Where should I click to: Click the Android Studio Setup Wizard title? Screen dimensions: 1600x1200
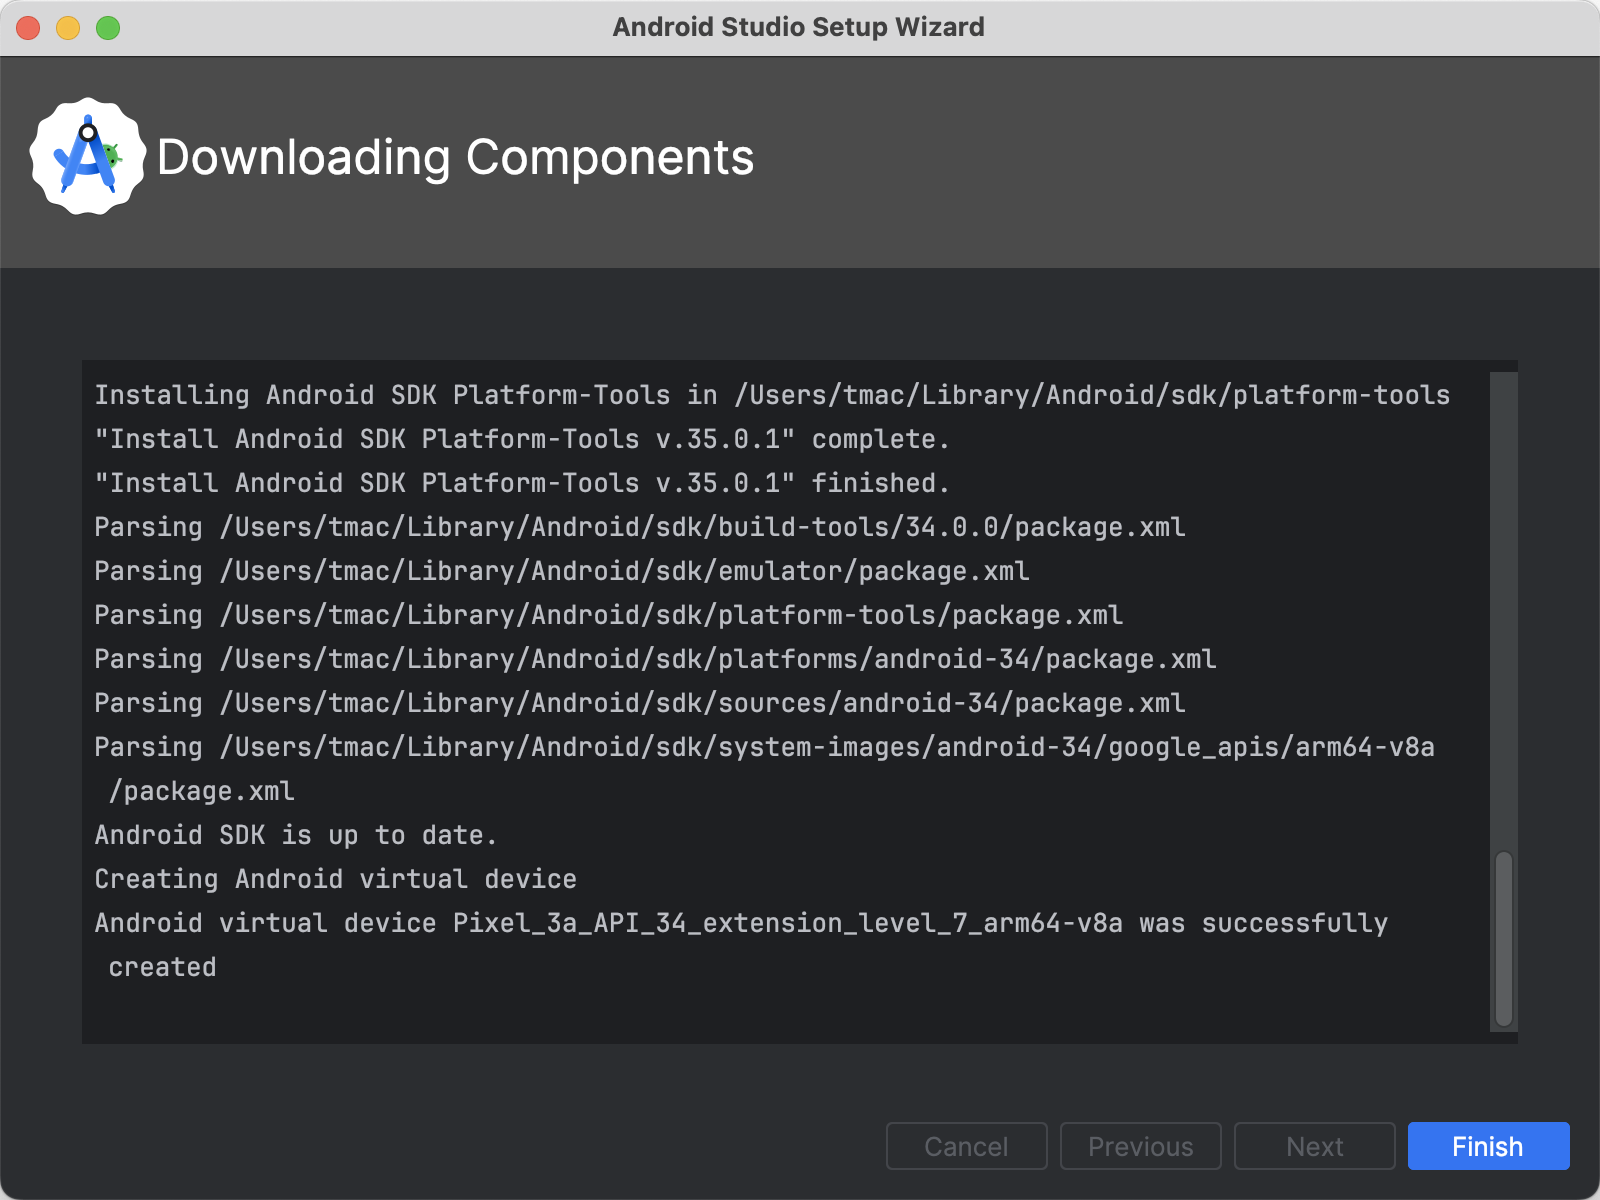pyautogui.click(x=799, y=27)
